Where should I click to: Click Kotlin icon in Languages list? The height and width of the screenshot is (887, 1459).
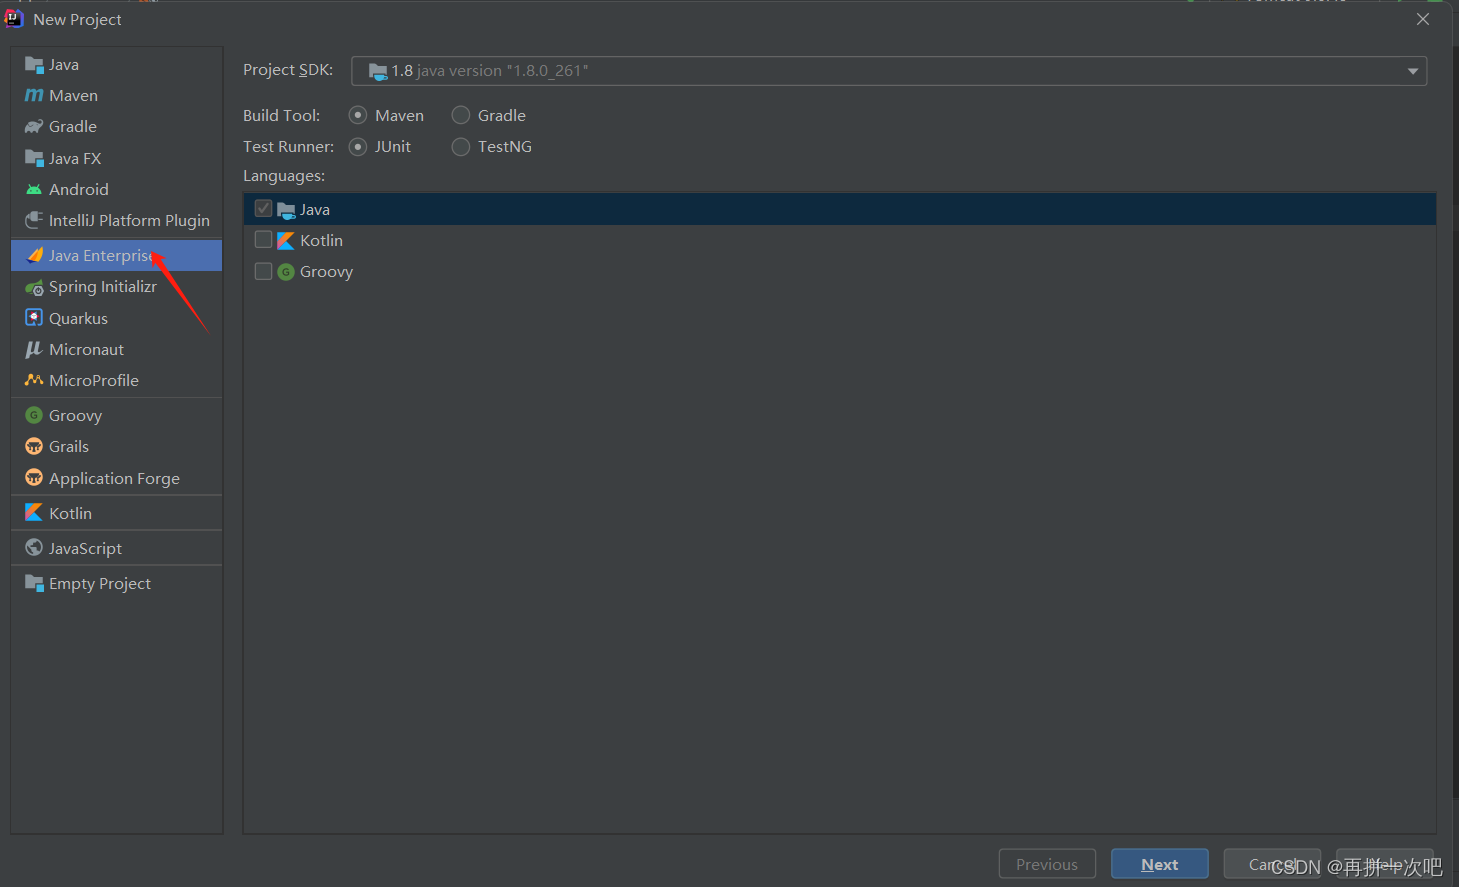click(286, 240)
